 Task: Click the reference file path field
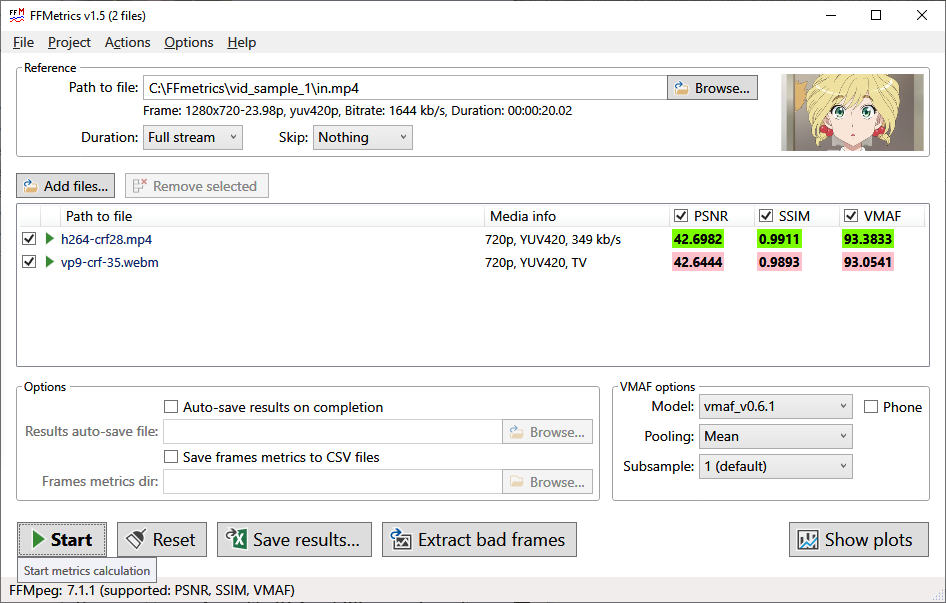pos(405,88)
